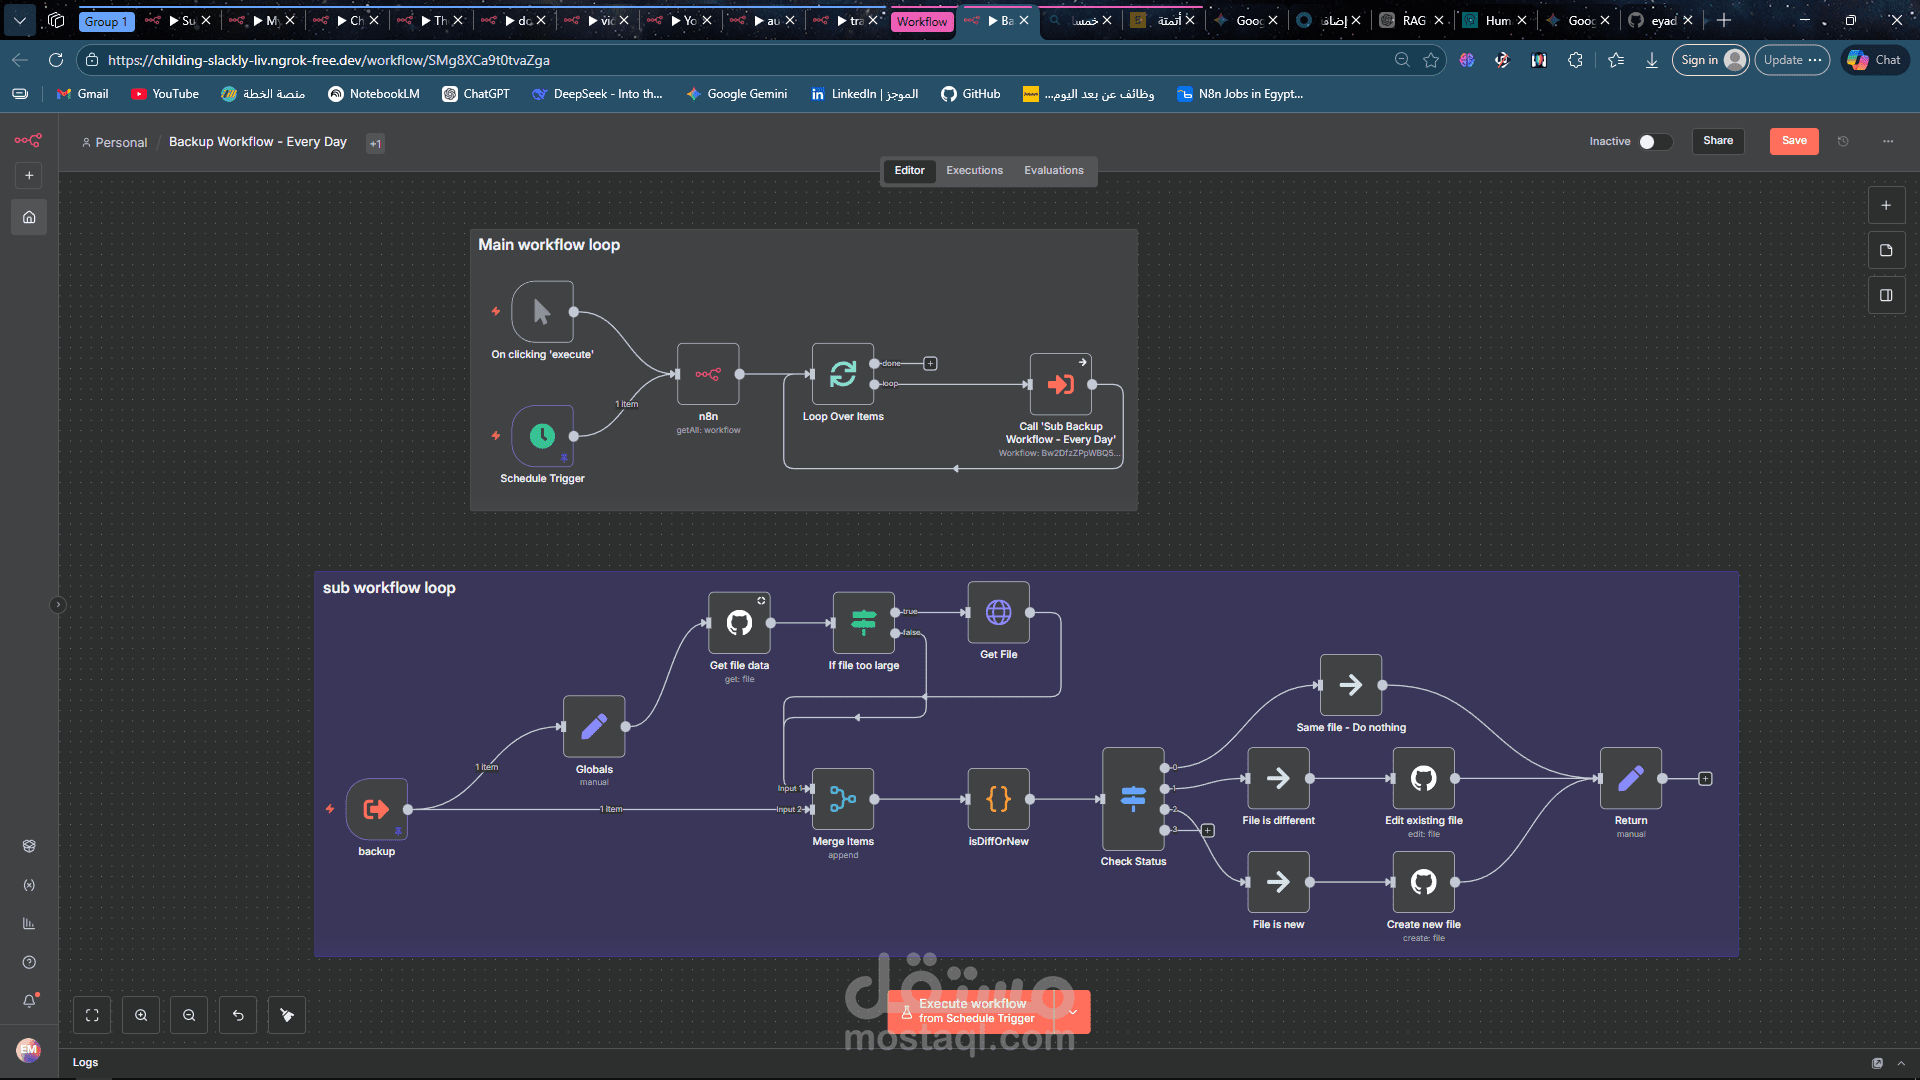Click the tidy up workflow icon

pyautogui.click(x=287, y=1015)
